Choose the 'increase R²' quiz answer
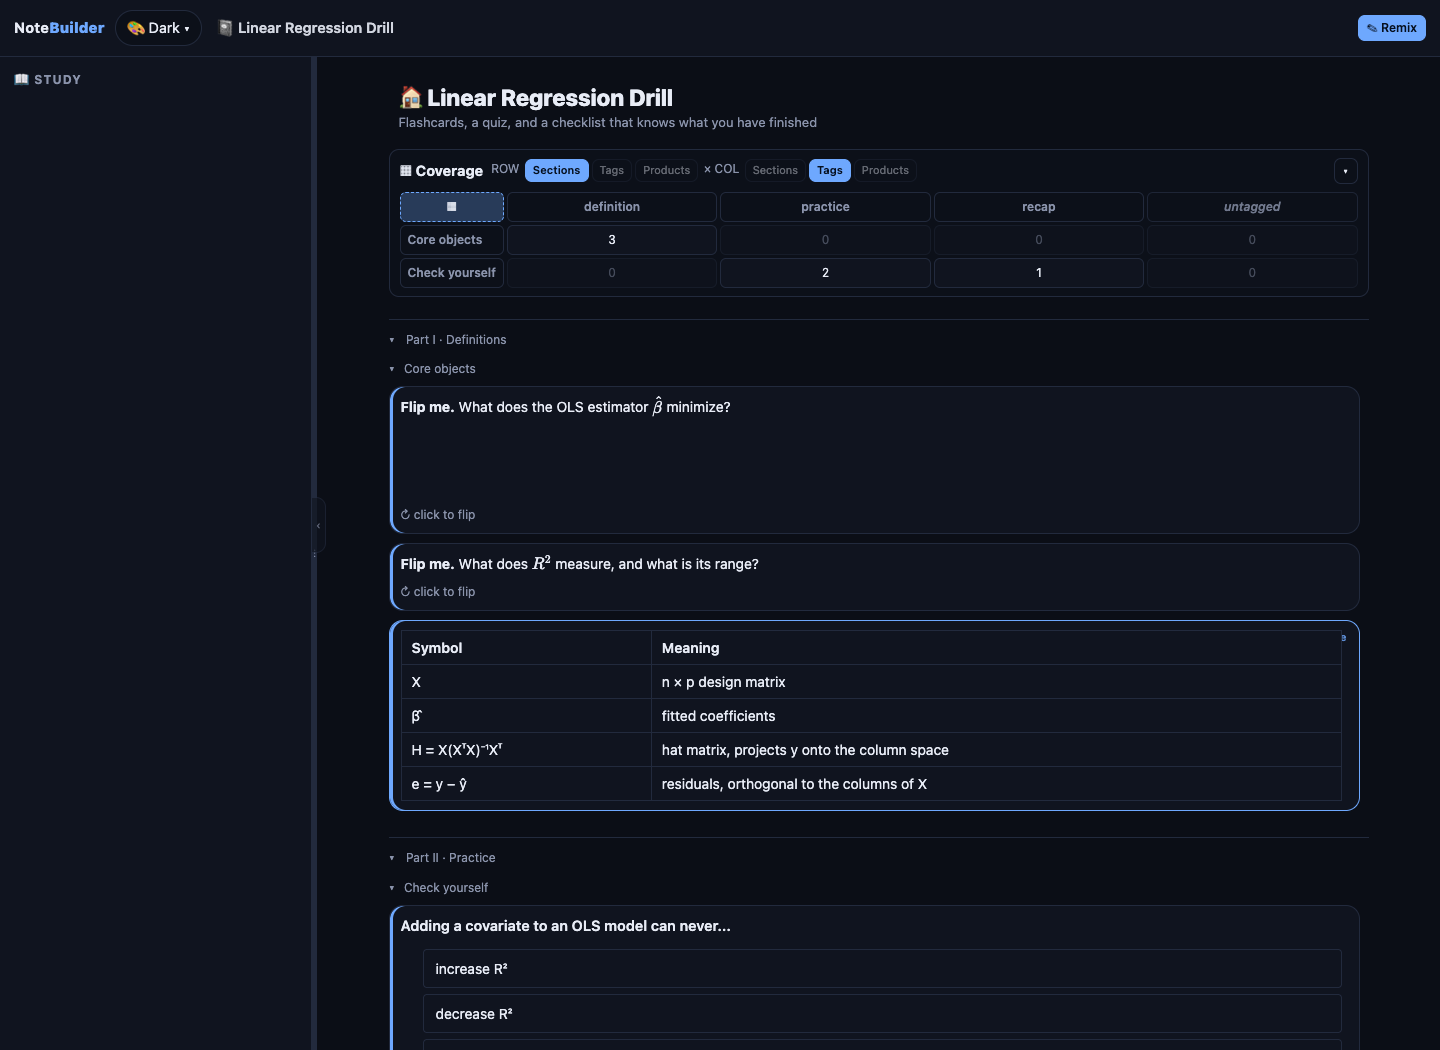1440x1050 pixels. (x=882, y=969)
